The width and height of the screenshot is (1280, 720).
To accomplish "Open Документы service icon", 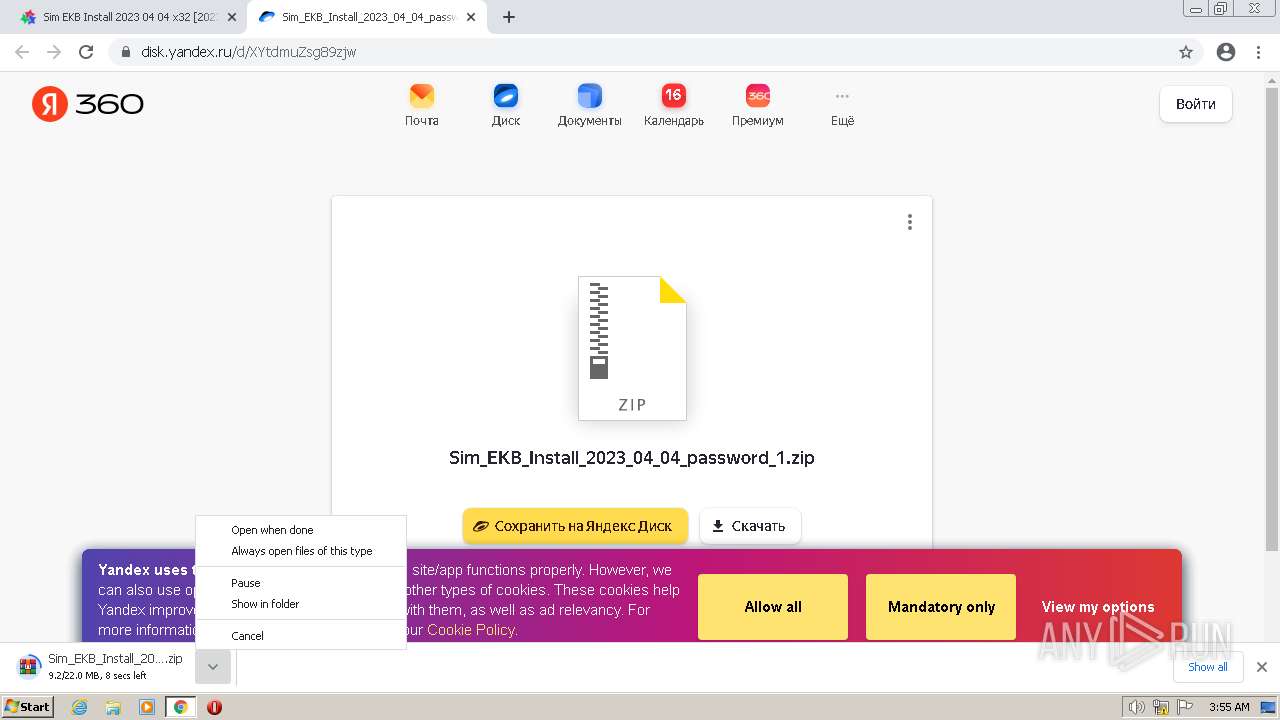I will point(590,105).
